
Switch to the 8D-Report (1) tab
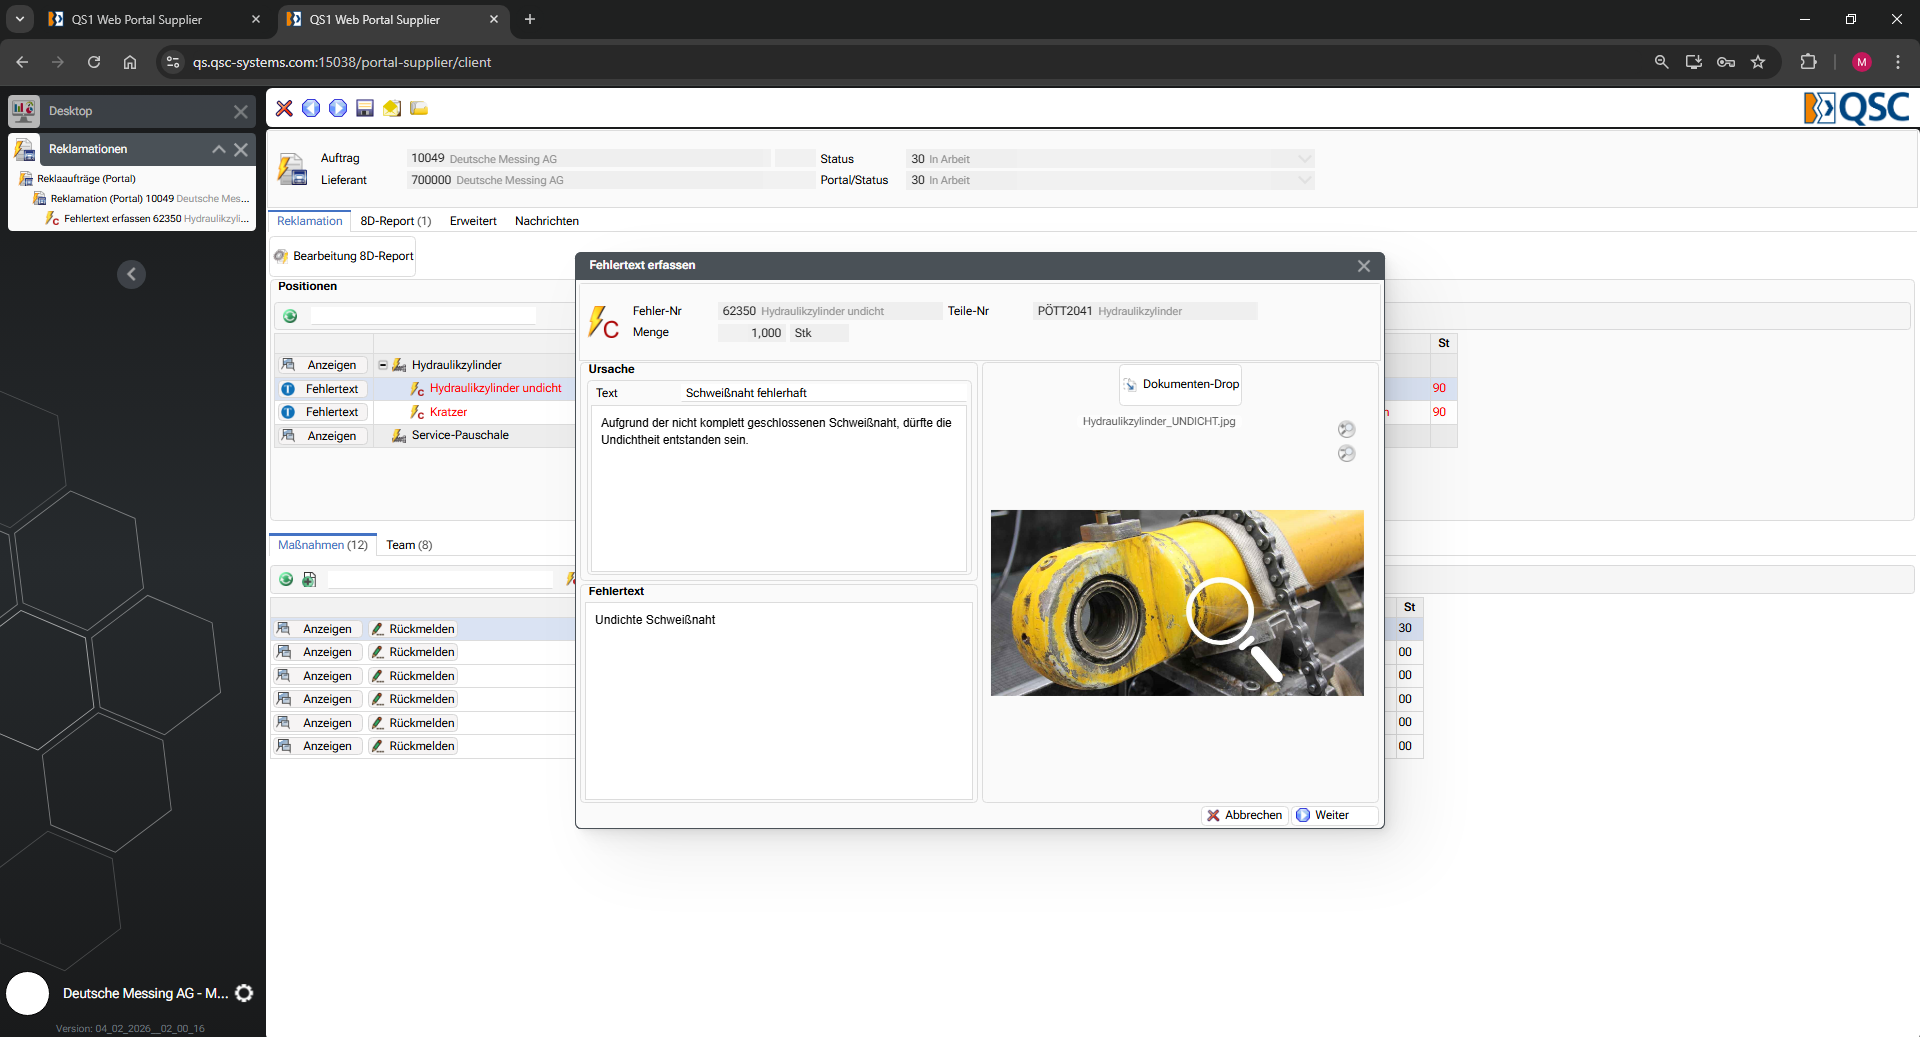[396, 221]
